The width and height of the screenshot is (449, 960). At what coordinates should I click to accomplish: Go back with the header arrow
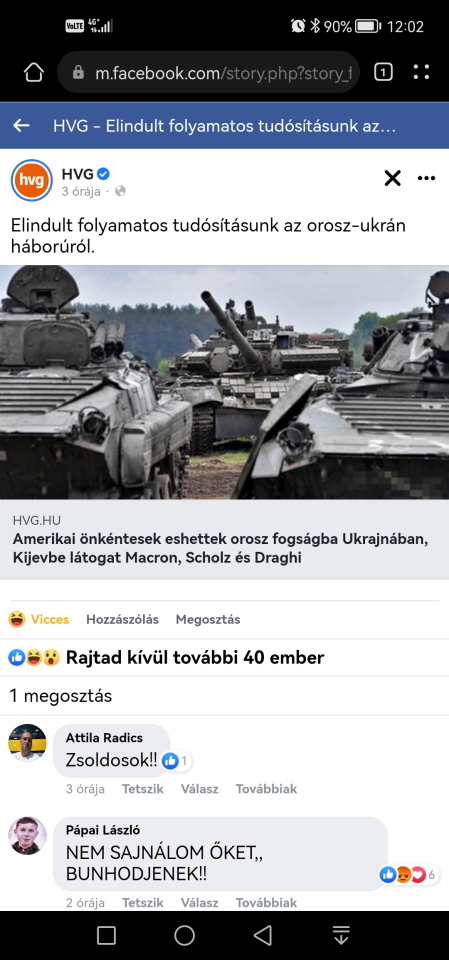[21, 126]
